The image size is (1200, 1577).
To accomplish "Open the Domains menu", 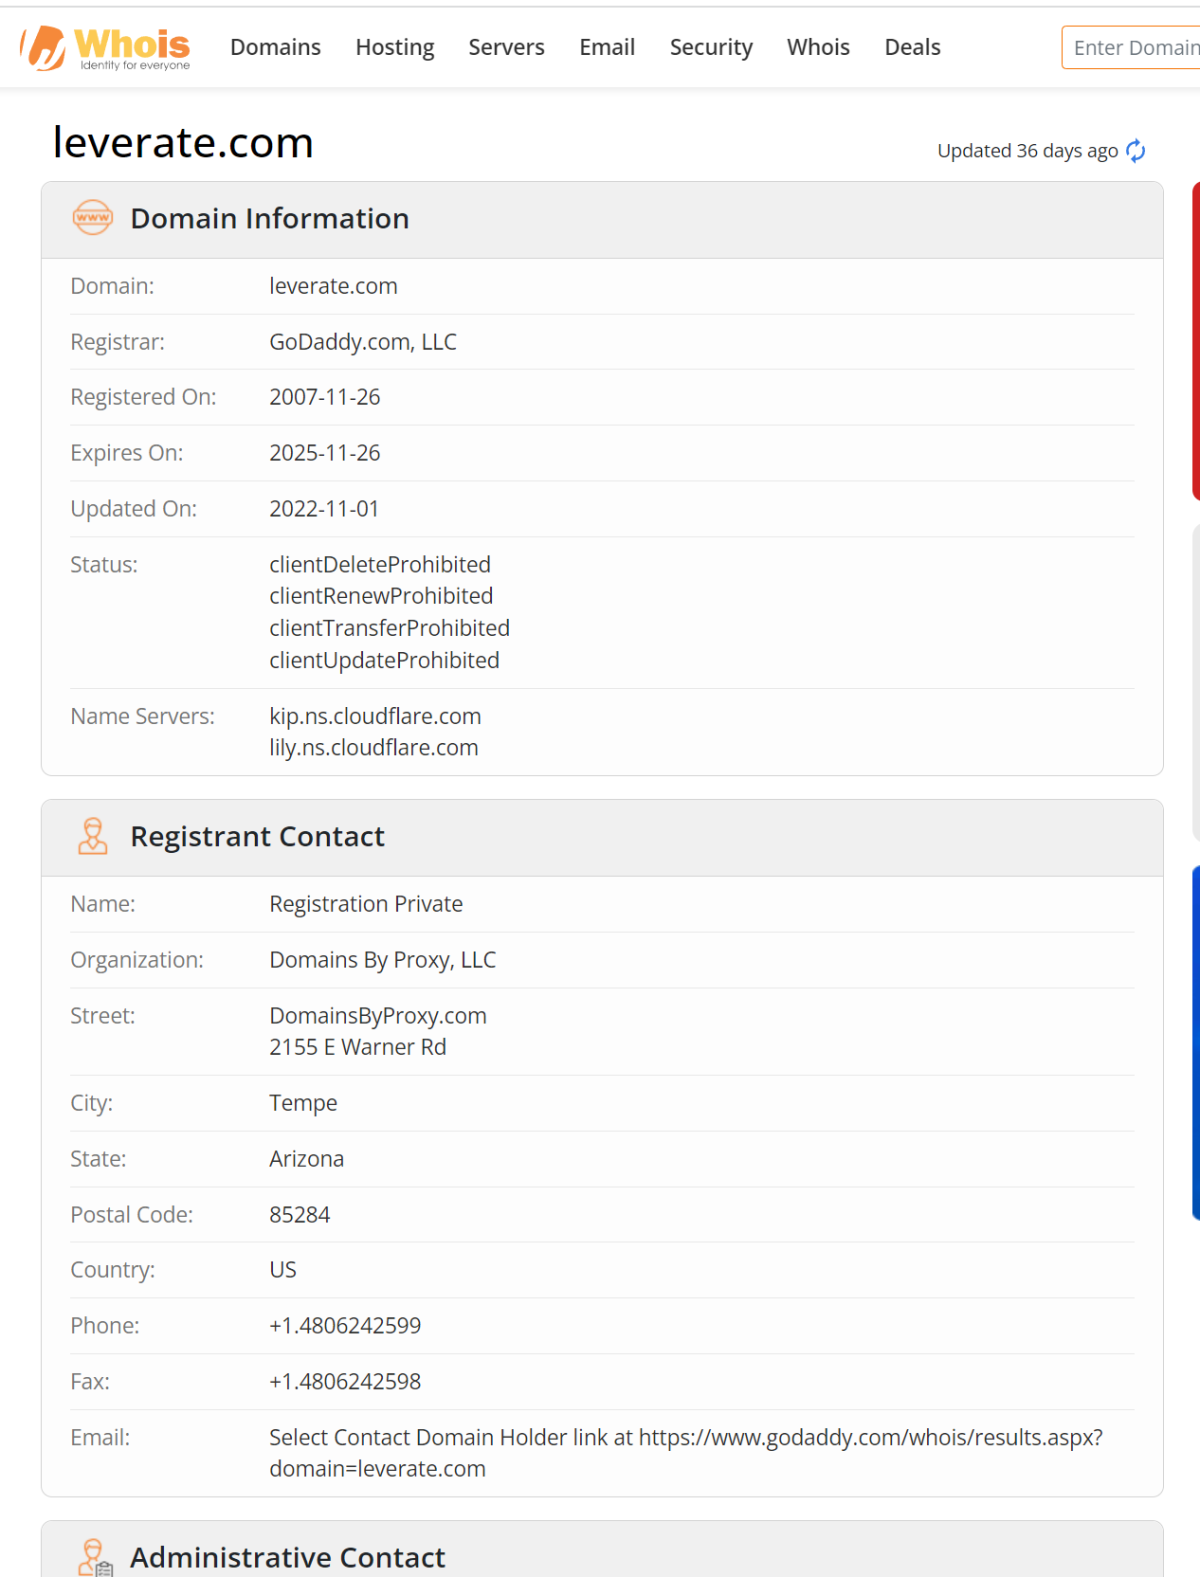I will 275,47.
